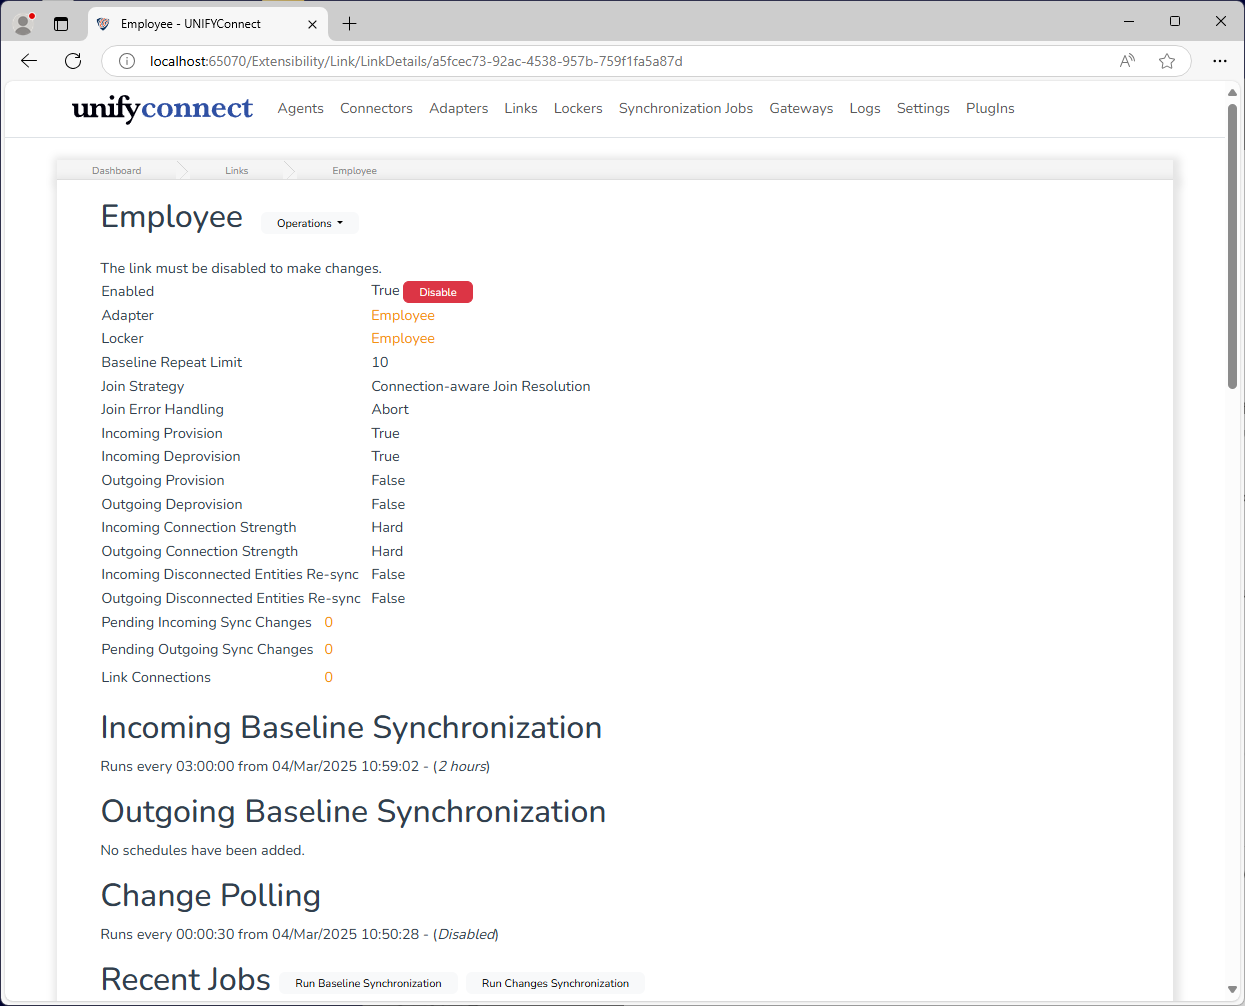
Task: Open Read aloud icon in address bar
Action: coord(1127,61)
